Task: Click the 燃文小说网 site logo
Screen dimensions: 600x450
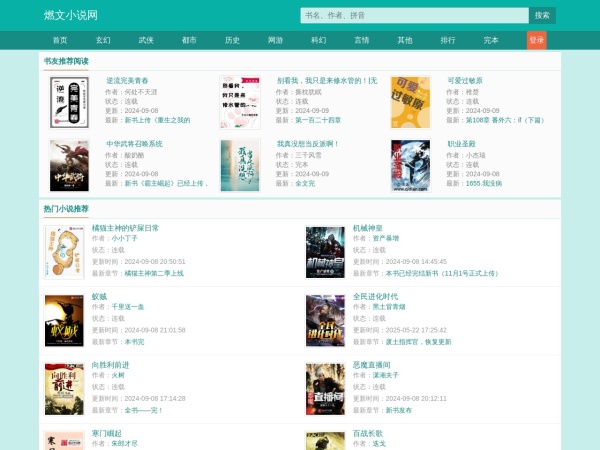Action: click(70, 15)
